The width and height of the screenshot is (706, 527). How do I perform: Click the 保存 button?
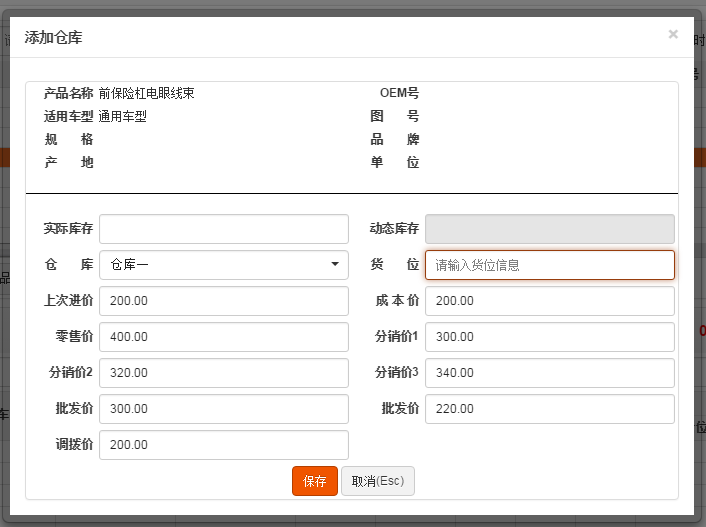click(x=315, y=481)
